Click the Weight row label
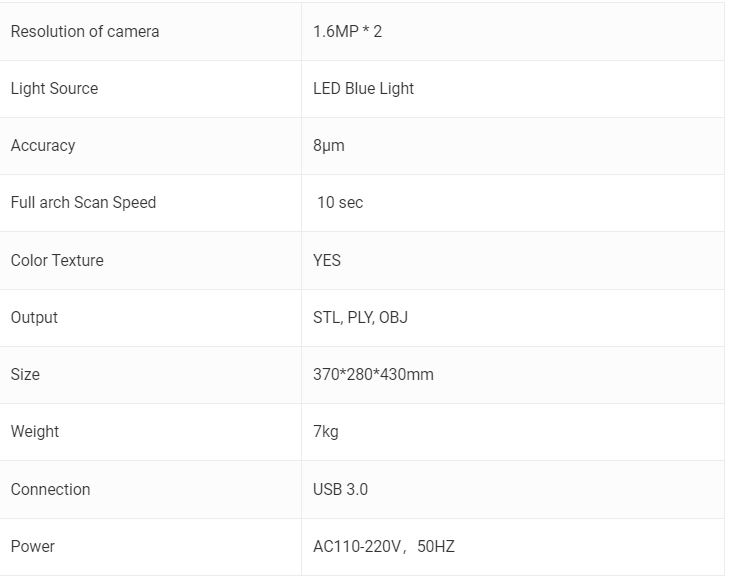 35,431
